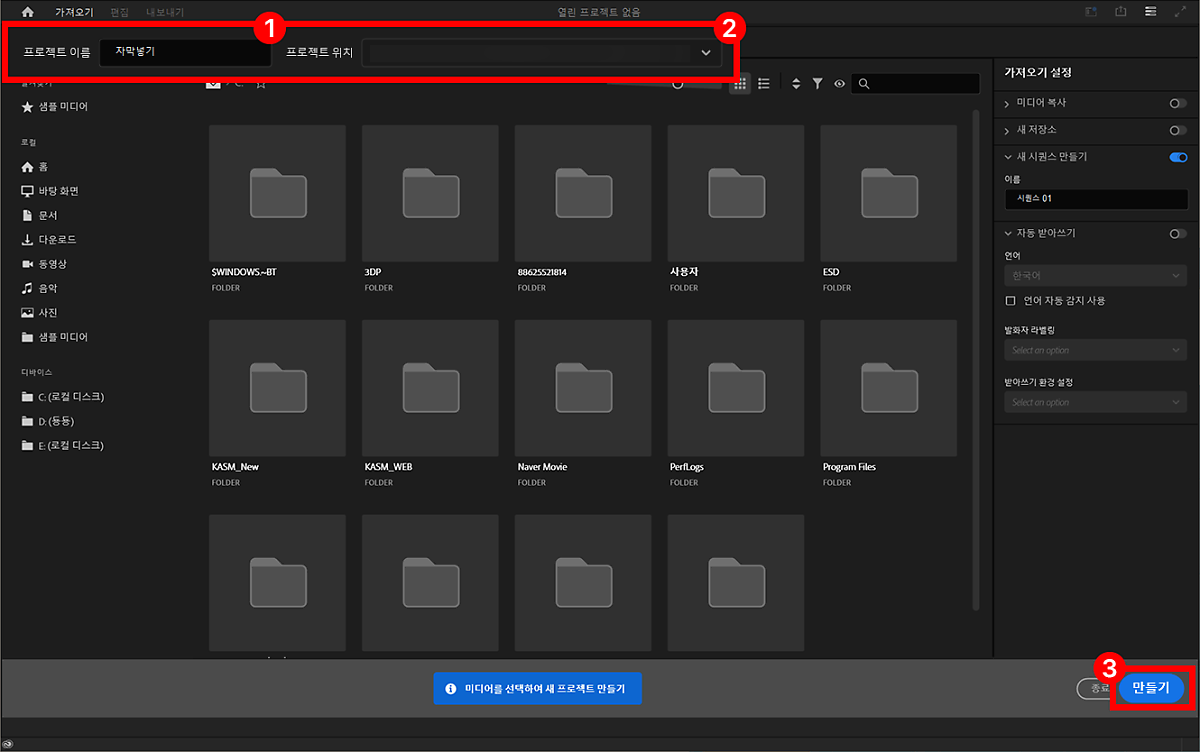Toggle the eye visibility icon near search
This screenshot has height=752, width=1200.
point(839,84)
